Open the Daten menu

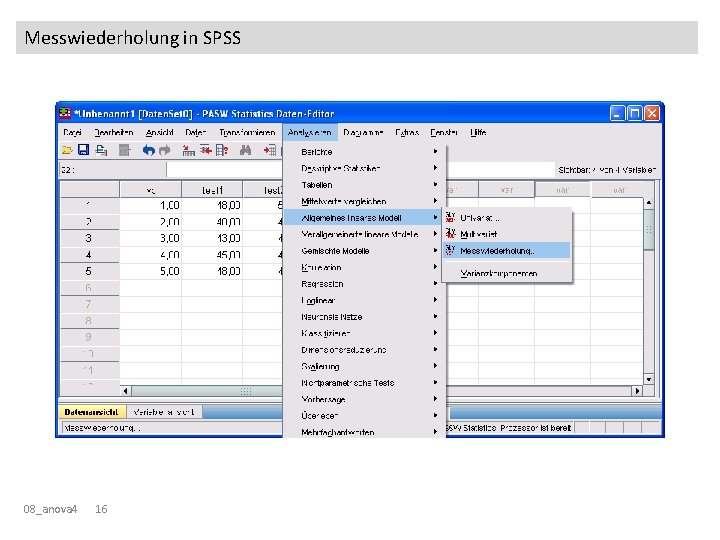[x=196, y=132]
